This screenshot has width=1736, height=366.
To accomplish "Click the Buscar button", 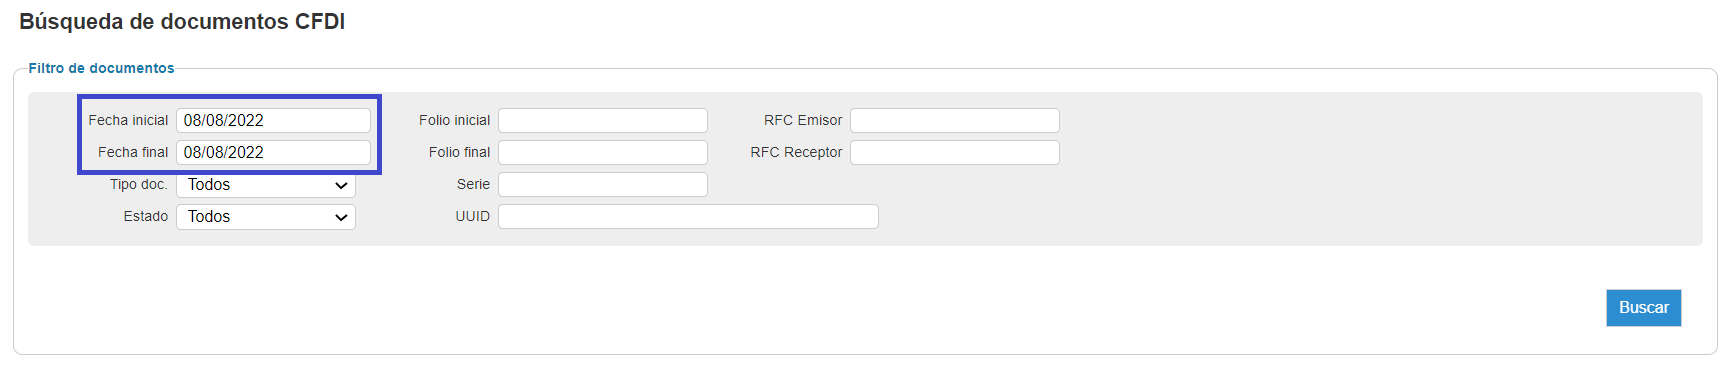I will [x=1644, y=308].
